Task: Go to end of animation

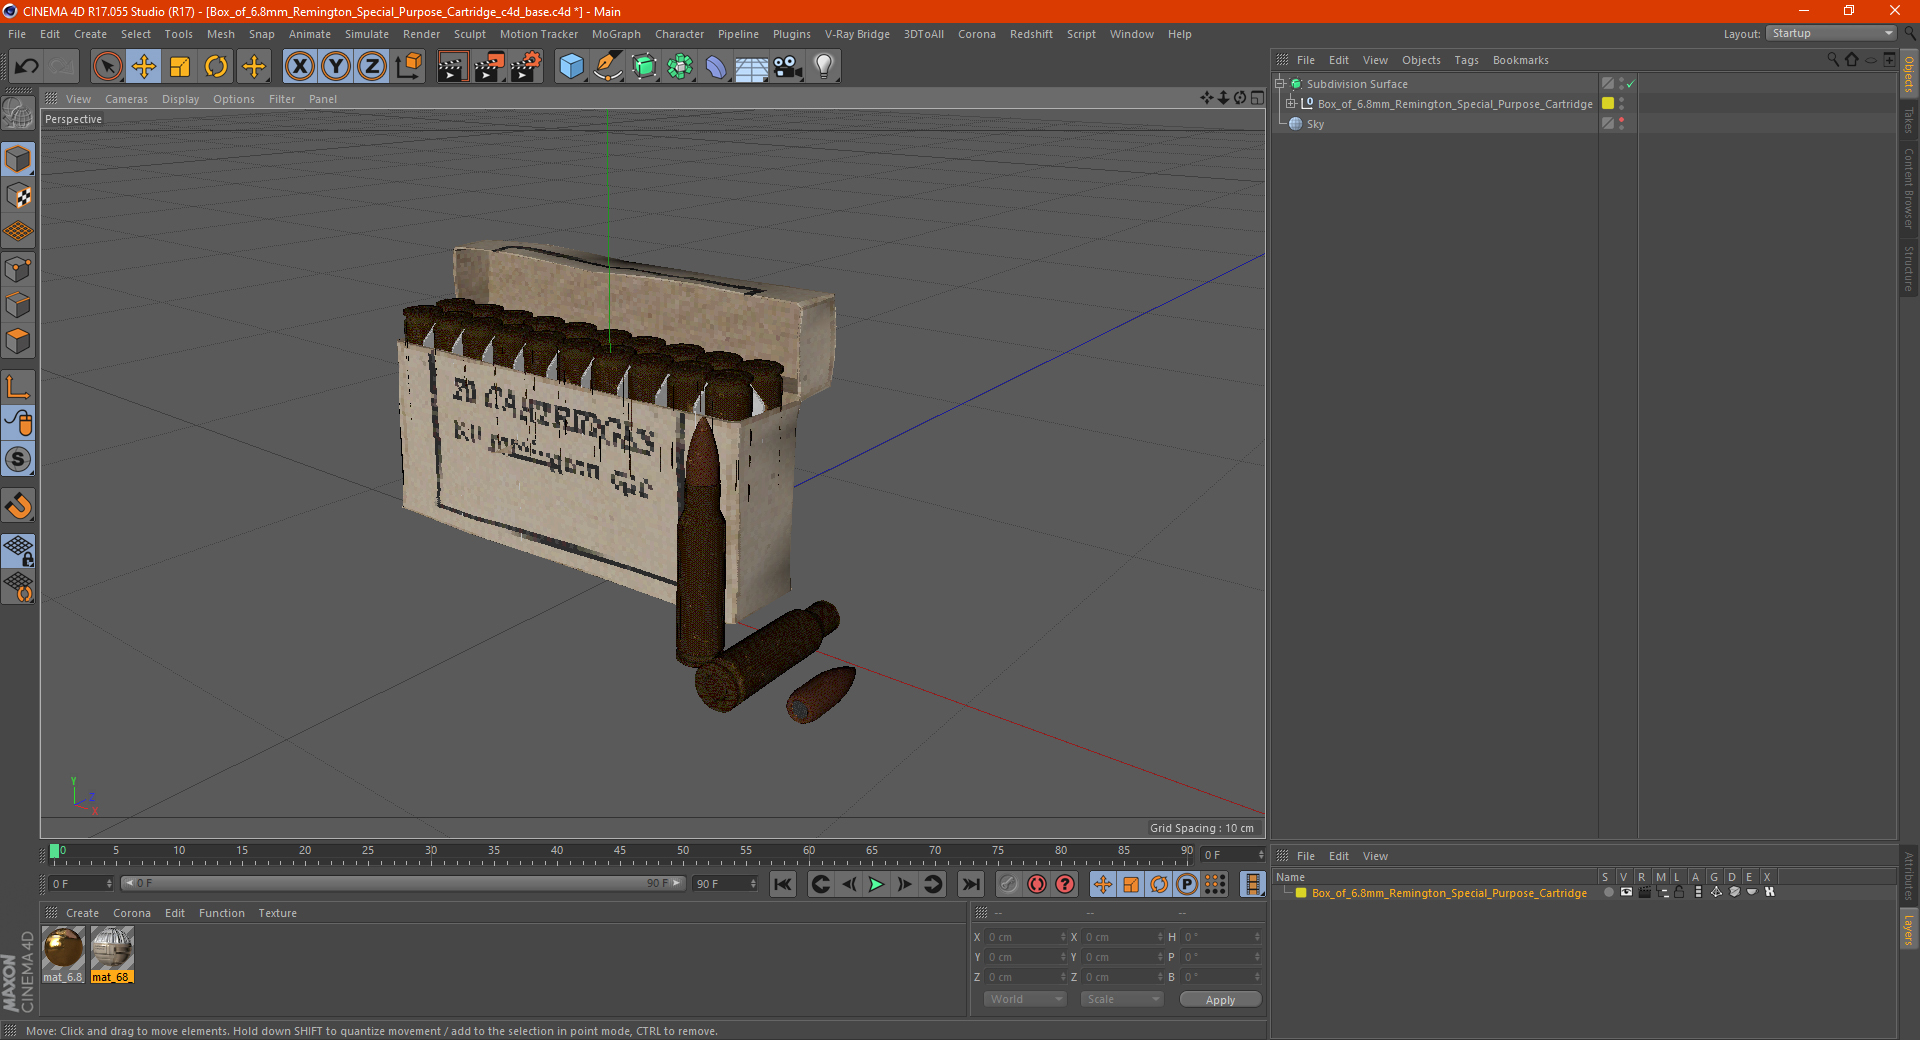Action: [970, 884]
